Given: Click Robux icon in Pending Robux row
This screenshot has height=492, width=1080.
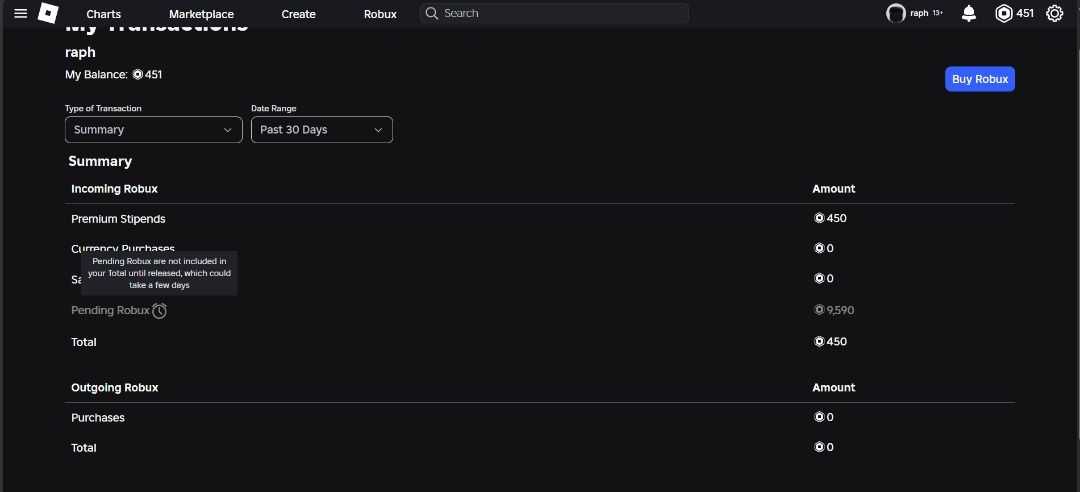Looking at the screenshot, I should (819, 310).
